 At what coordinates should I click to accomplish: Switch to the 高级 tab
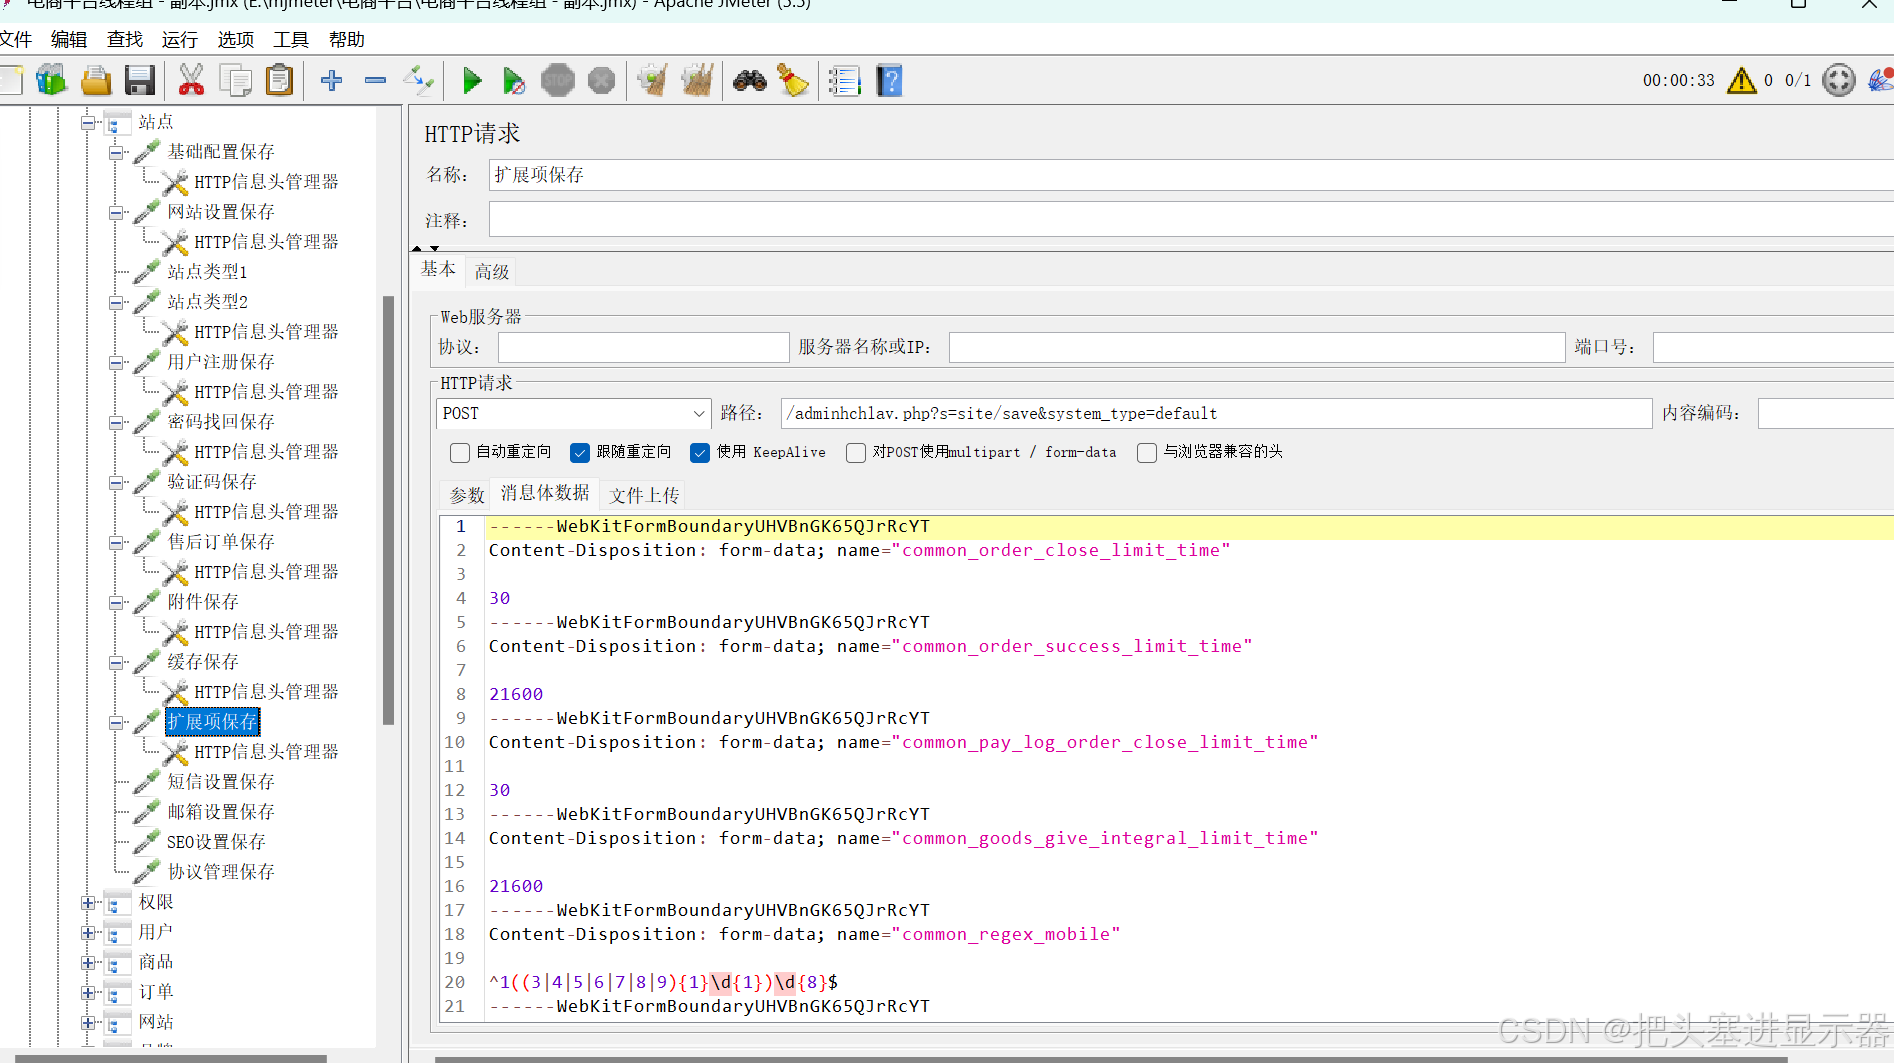(x=492, y=271)
